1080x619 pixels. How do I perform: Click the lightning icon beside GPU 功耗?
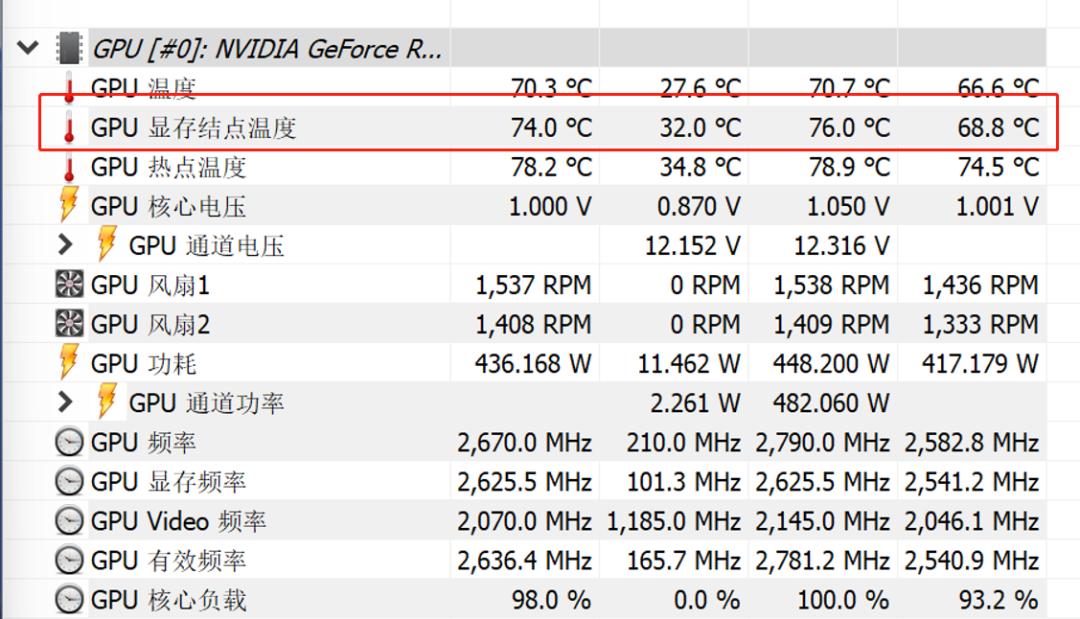pyautogui.click(x=67, y=363)
